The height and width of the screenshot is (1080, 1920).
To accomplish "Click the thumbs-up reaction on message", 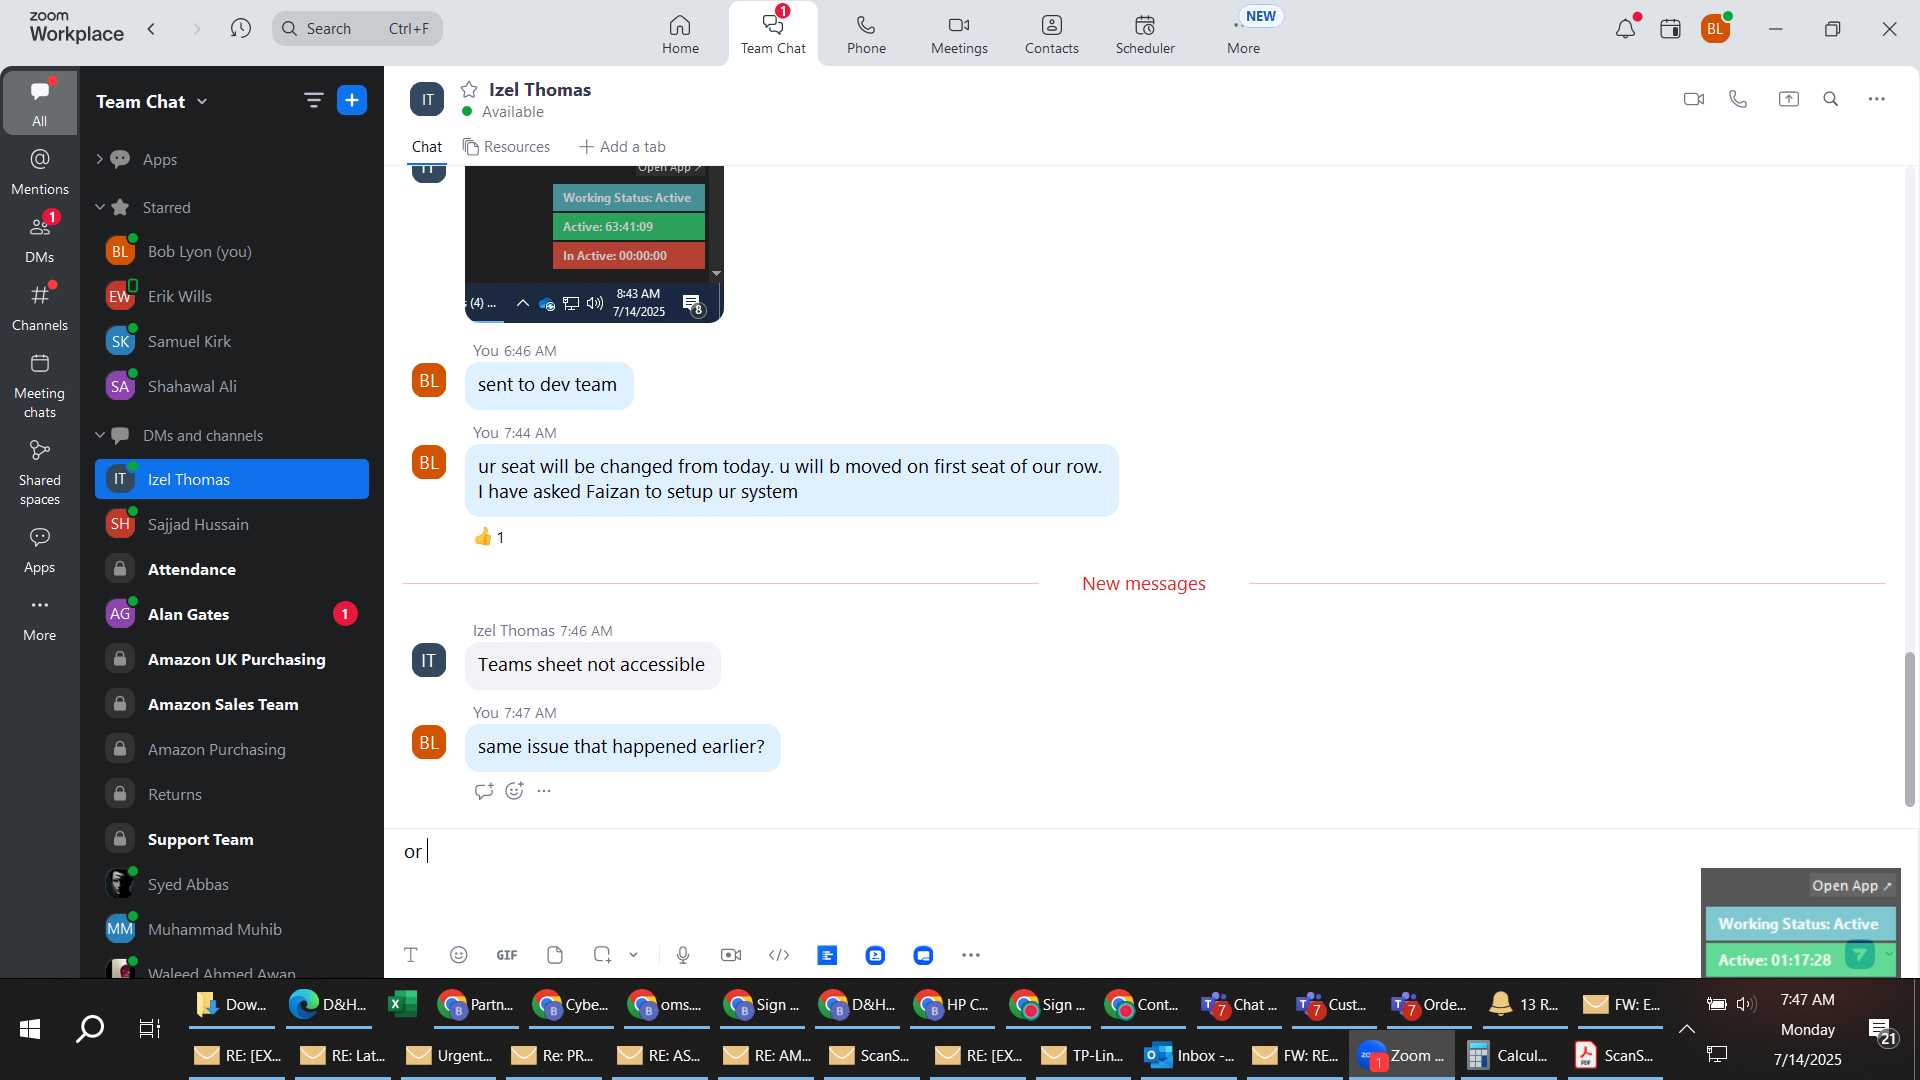I will click(x=489, y=537).
